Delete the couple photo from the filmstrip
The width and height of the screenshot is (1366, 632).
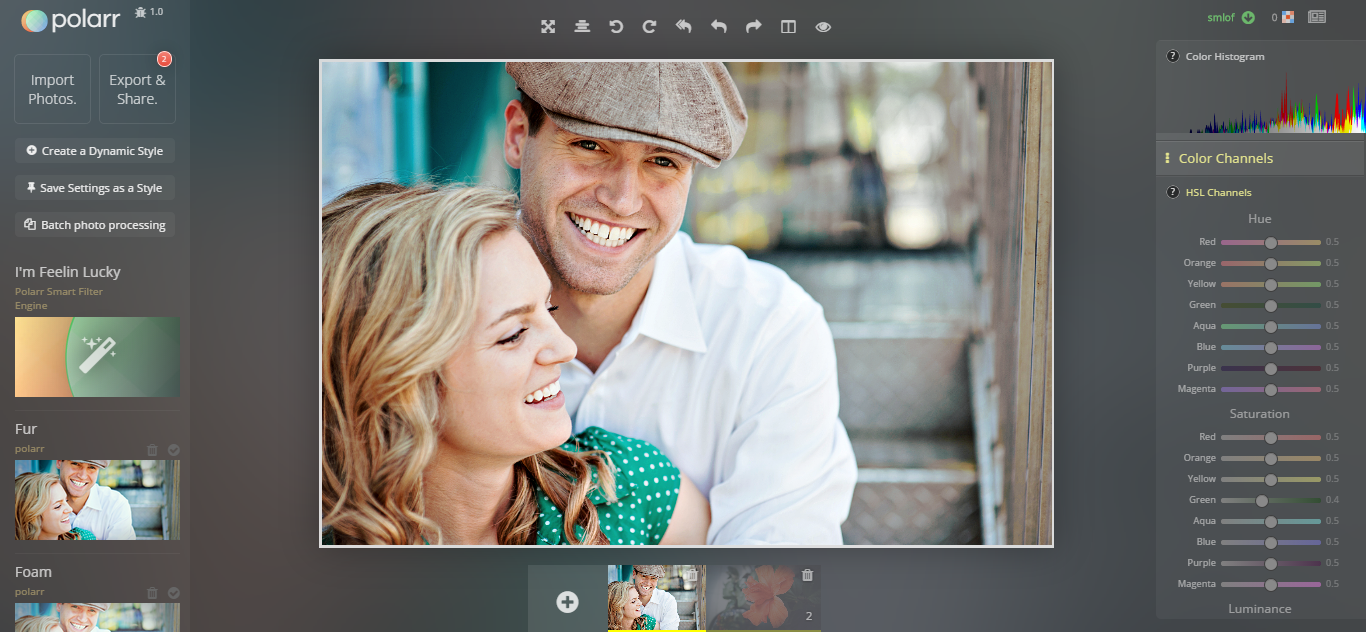pos(691,575)
